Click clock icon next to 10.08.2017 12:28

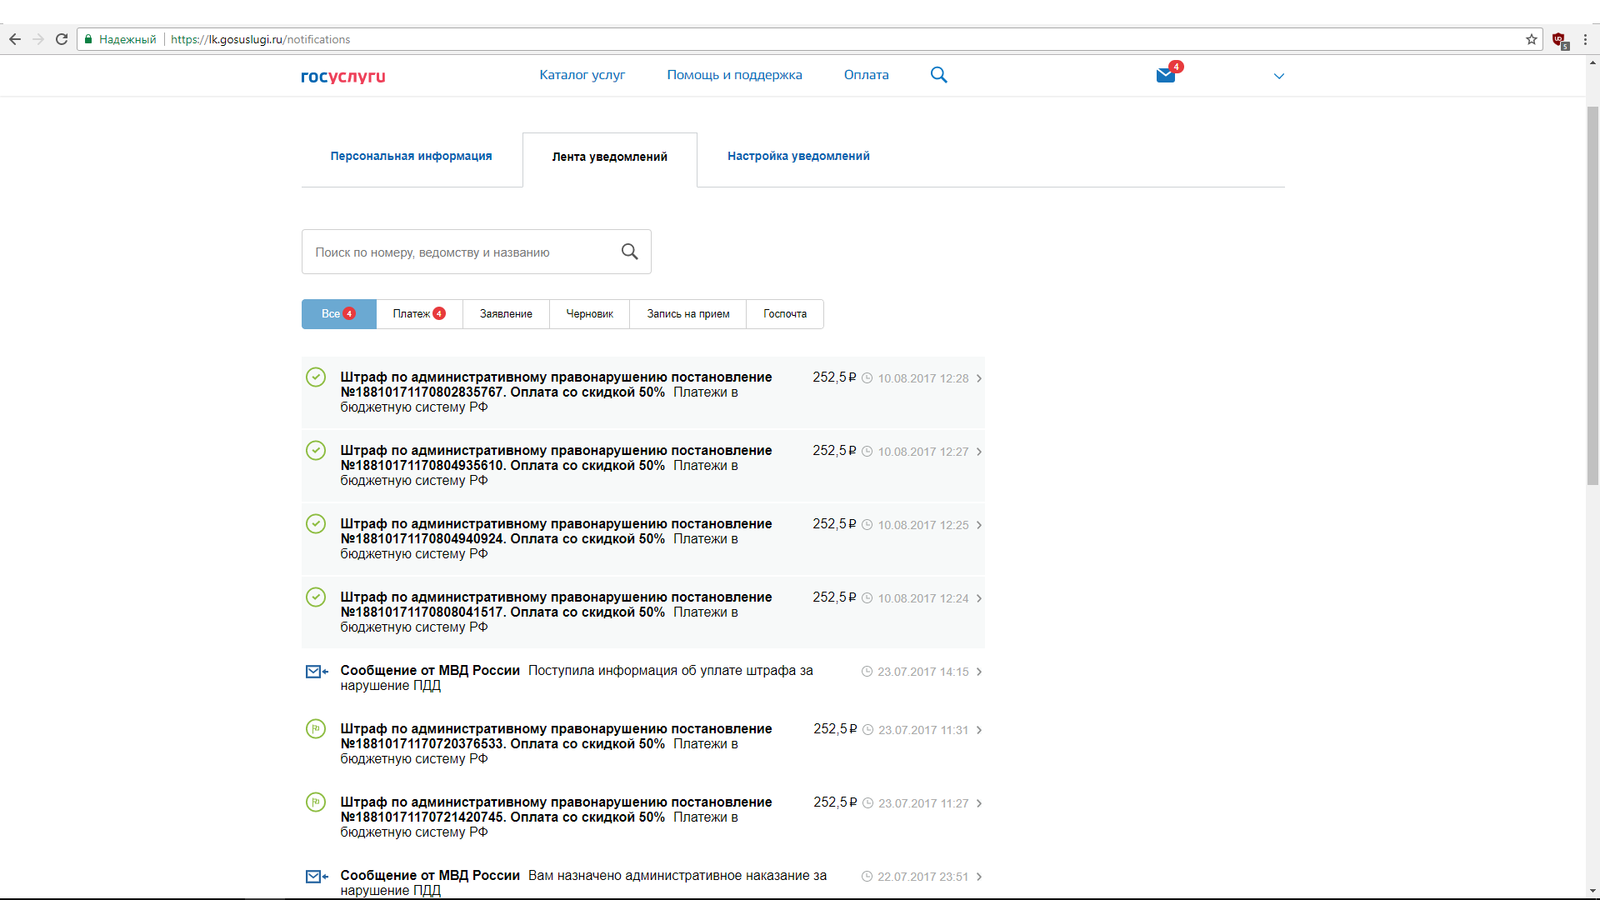[x=867, y=378]
